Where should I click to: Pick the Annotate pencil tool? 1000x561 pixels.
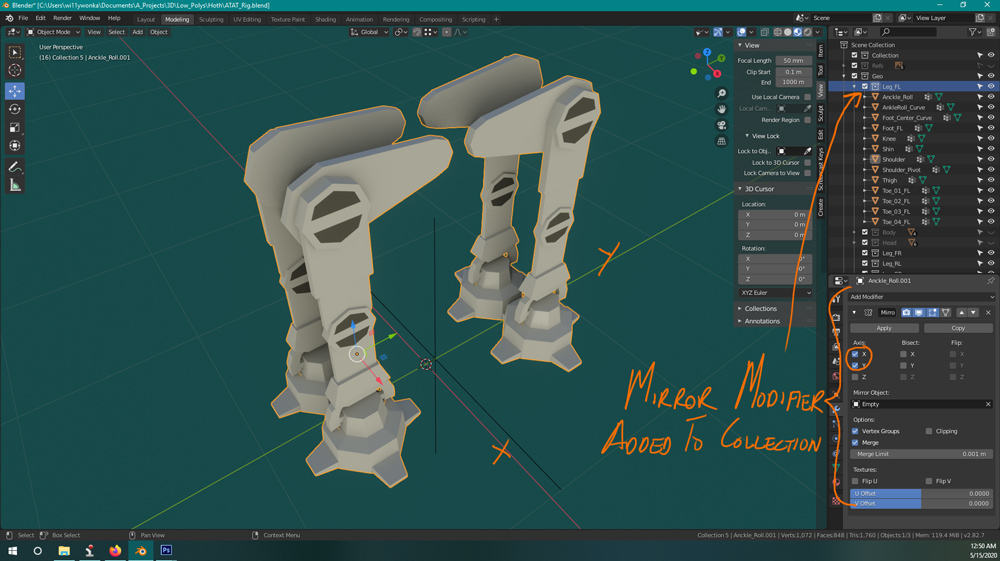(x=15, y=167)
